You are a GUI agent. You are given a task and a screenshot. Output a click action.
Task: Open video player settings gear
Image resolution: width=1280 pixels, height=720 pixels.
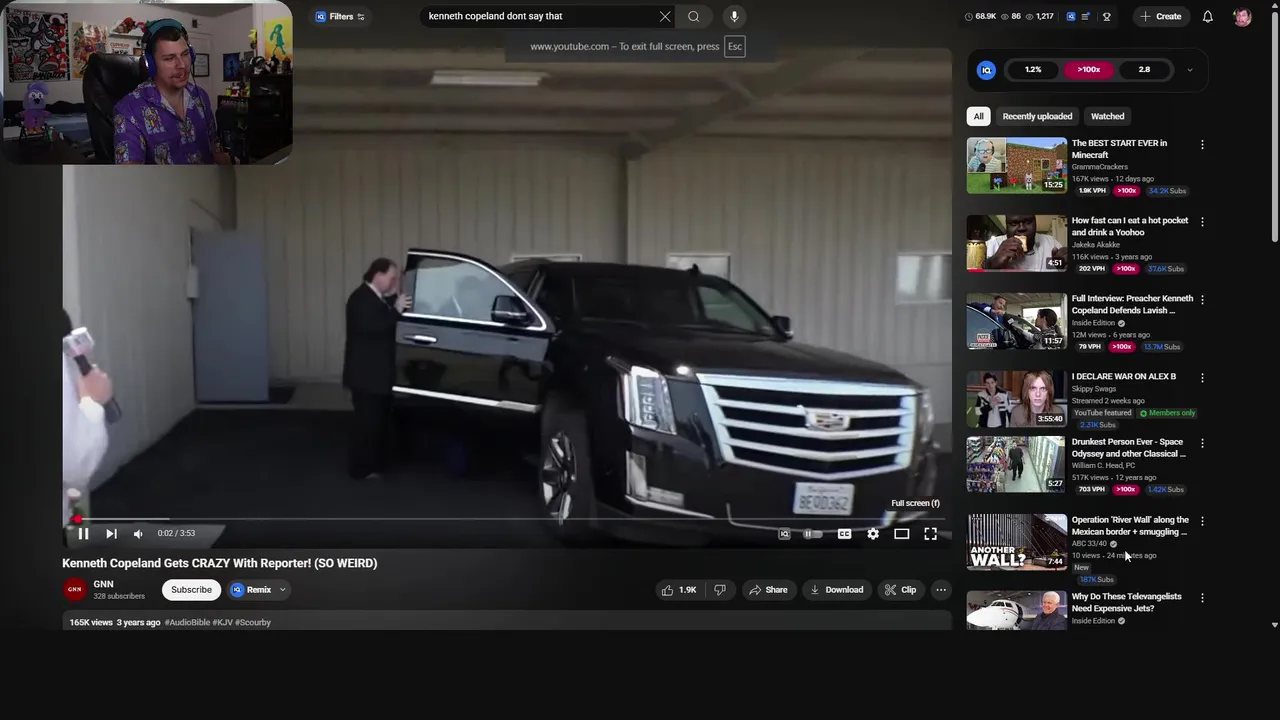click(873, 534)
